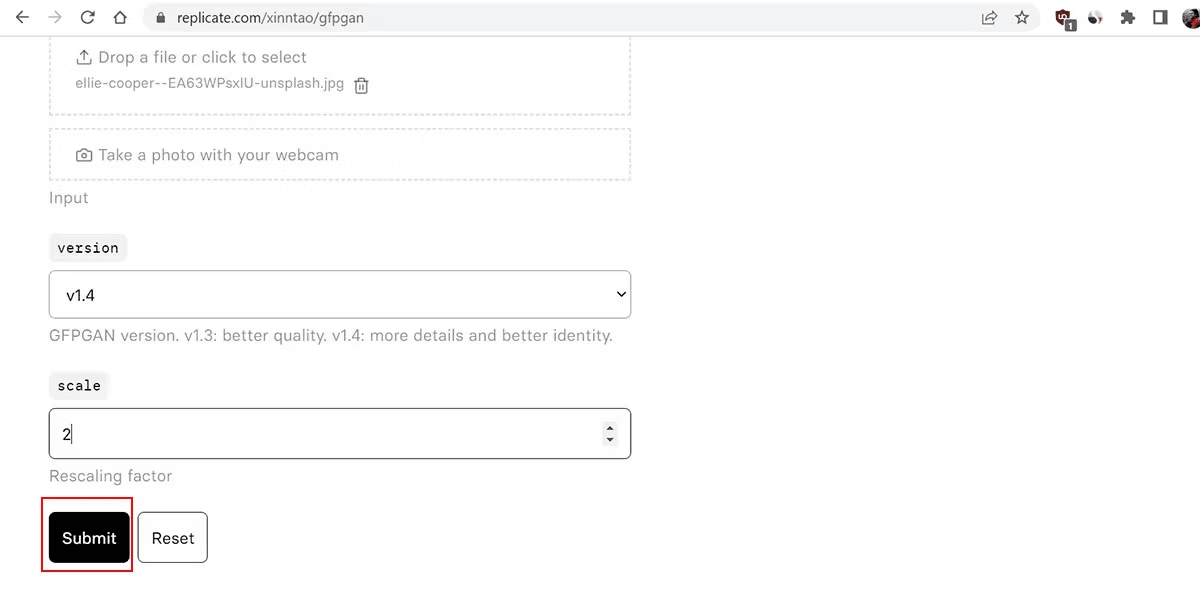Go to the browser home page
Image resolution: width=1200 pixels, height=600 pixels.
(120, 17)
